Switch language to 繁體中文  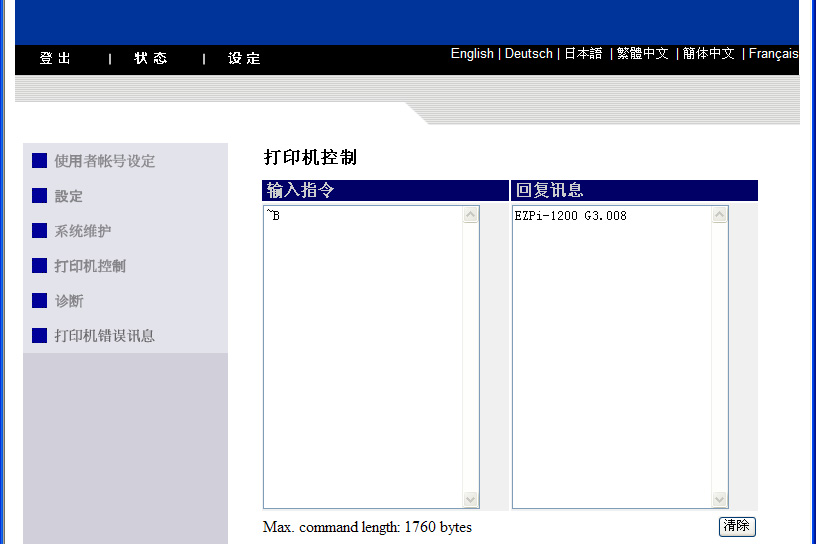coord(642,54)
